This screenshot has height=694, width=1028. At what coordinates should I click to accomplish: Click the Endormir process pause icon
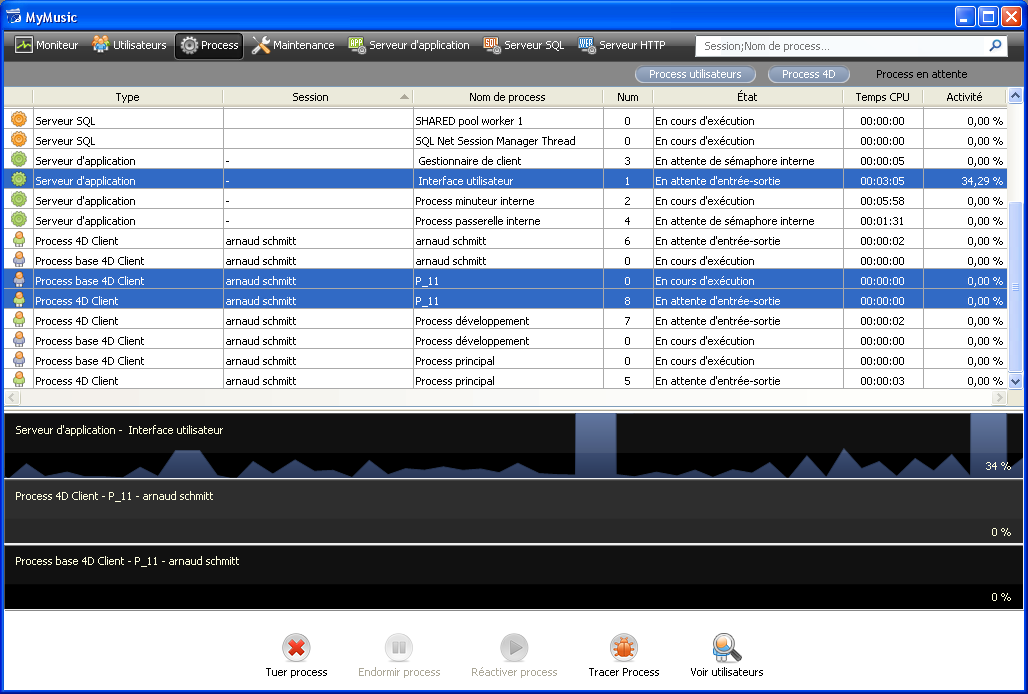tap(399, 647)
